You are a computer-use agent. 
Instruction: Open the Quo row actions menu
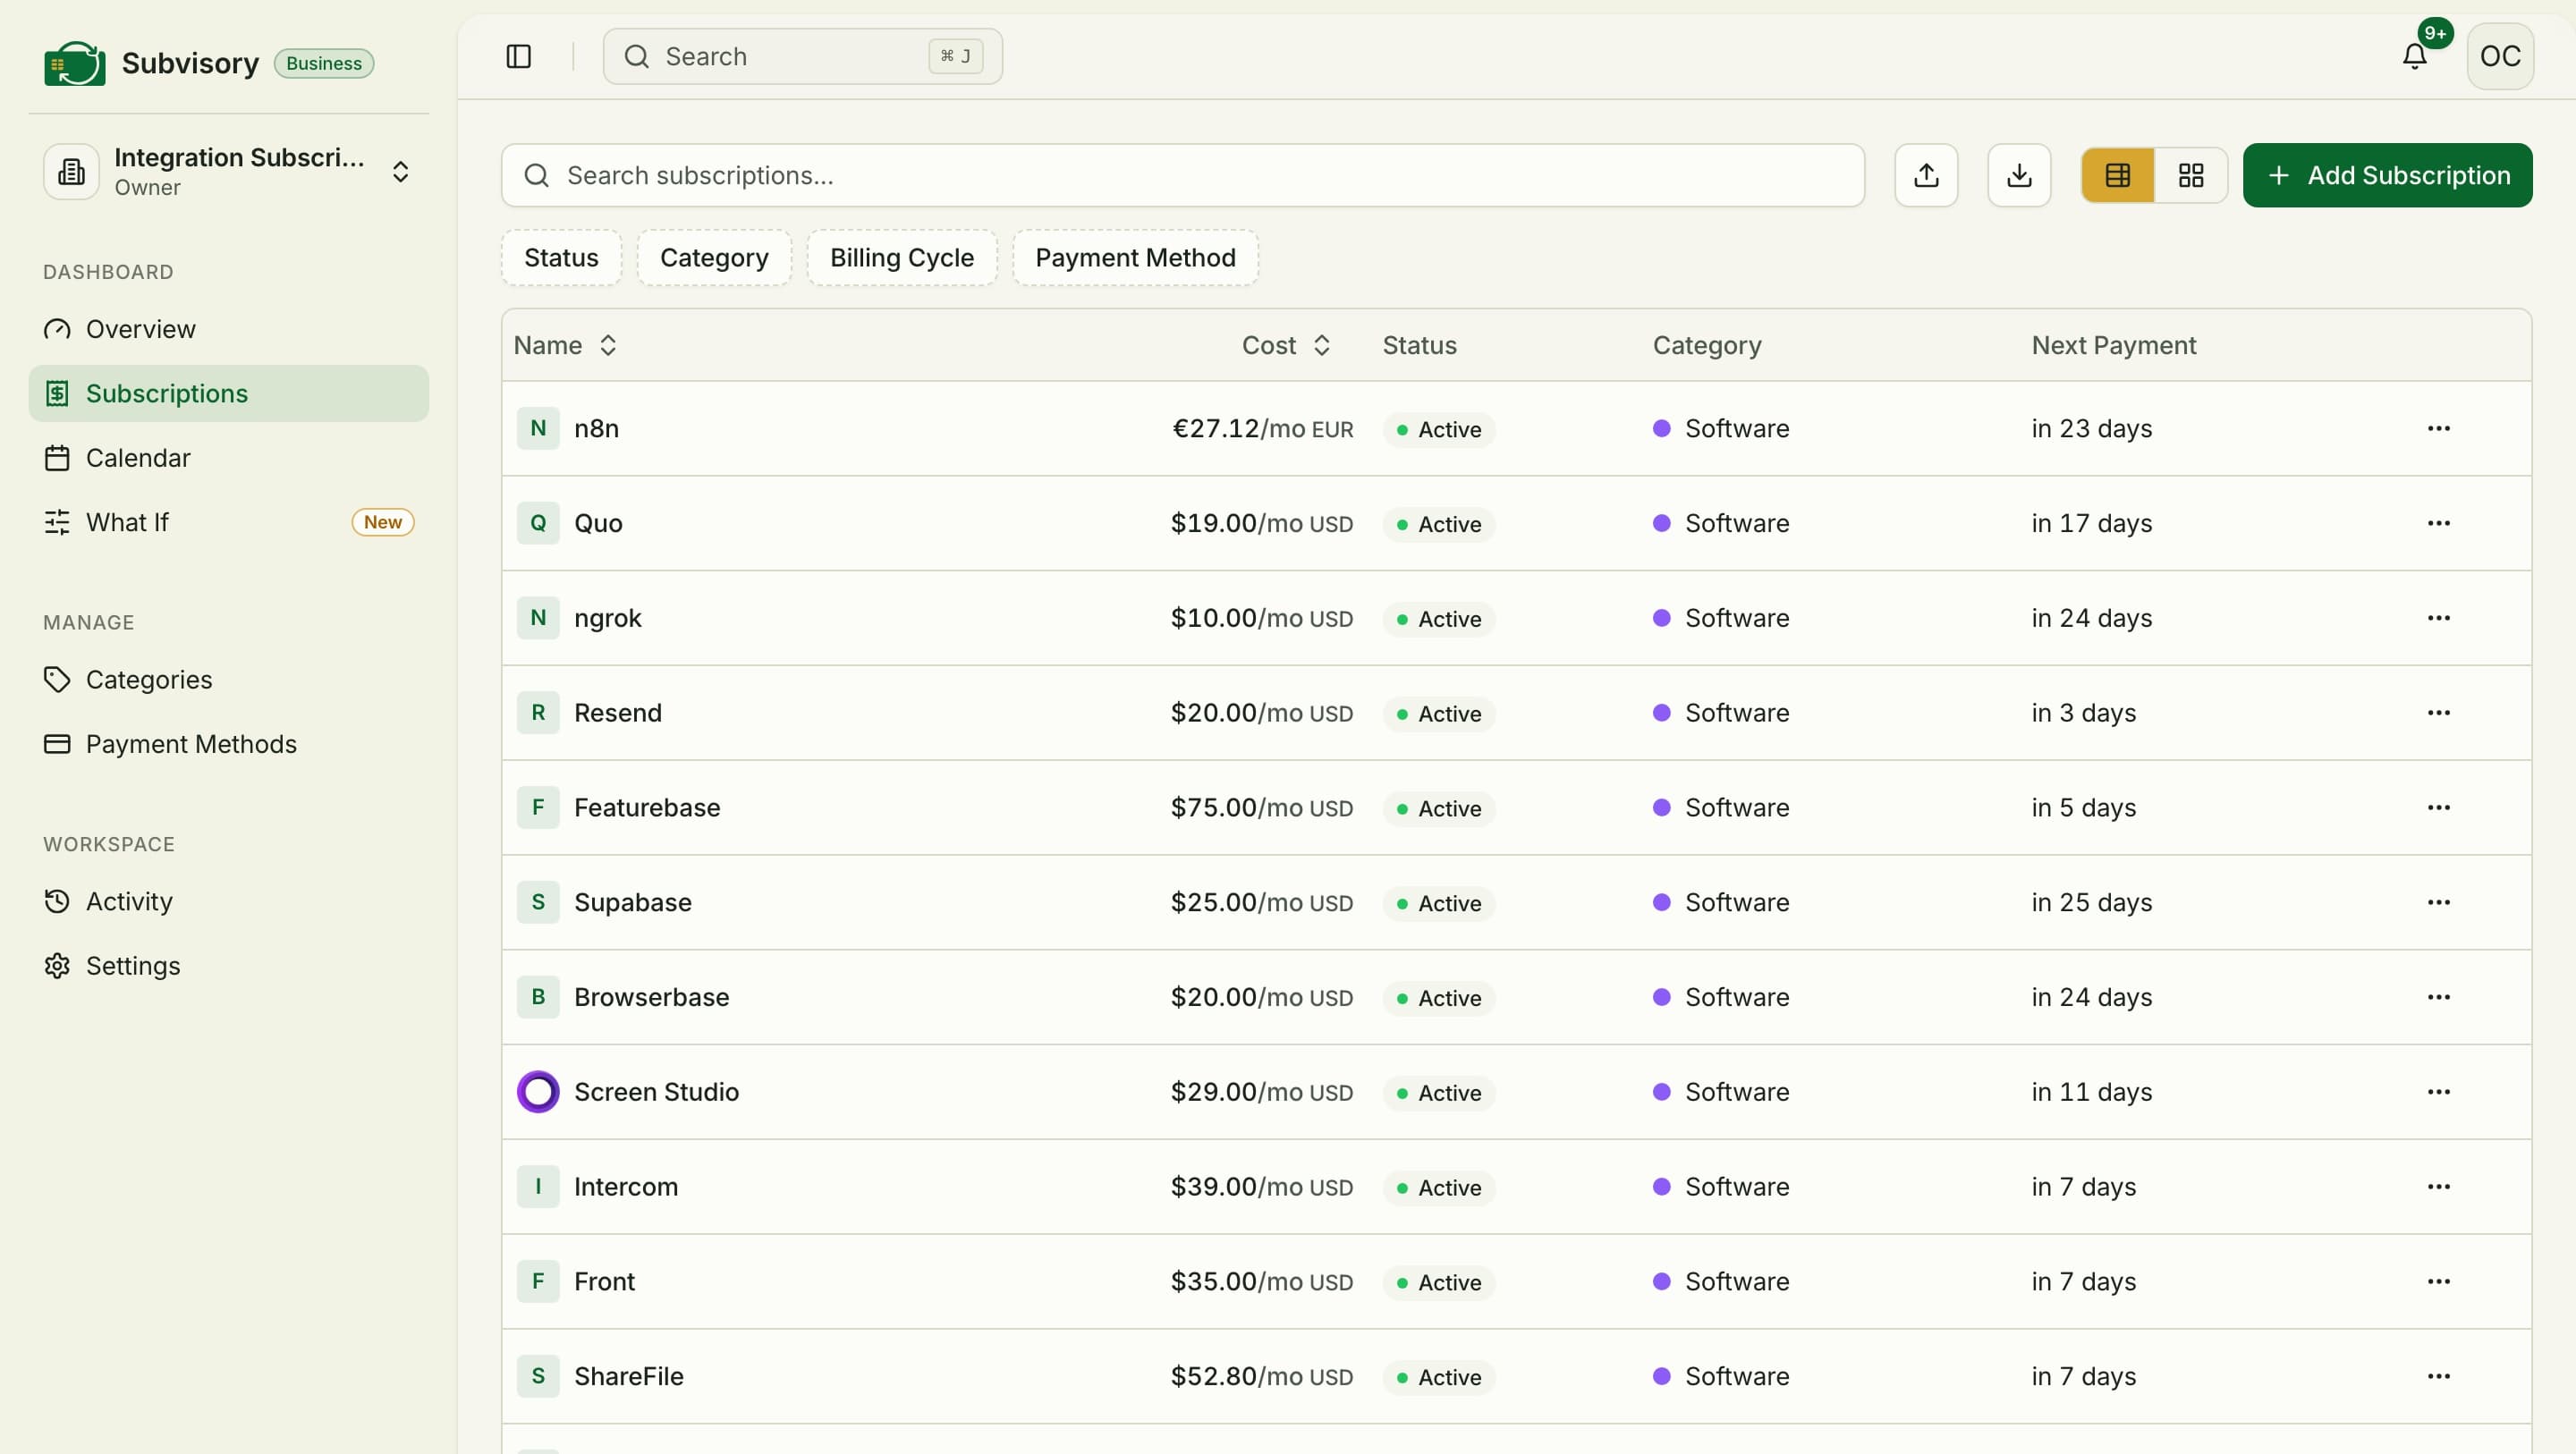[x=2438, y=523]
